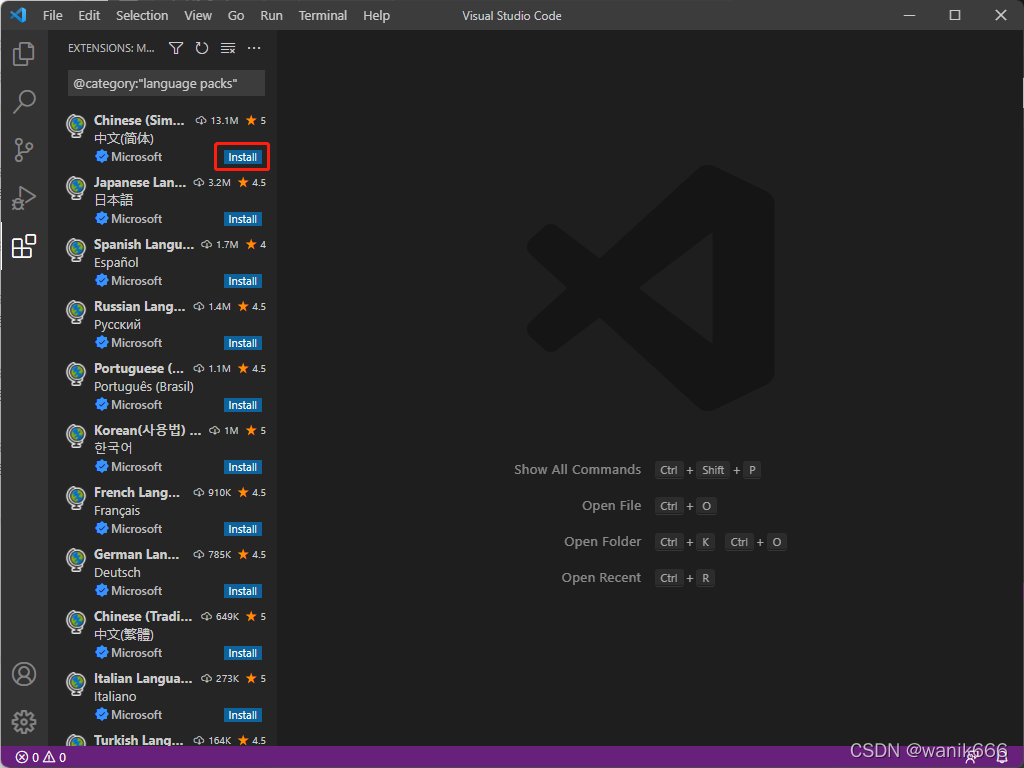Click the Spanish language pack globe icon
Image resolution: width=1024 pixels, height=768 pixels.
tap(76, 249)
